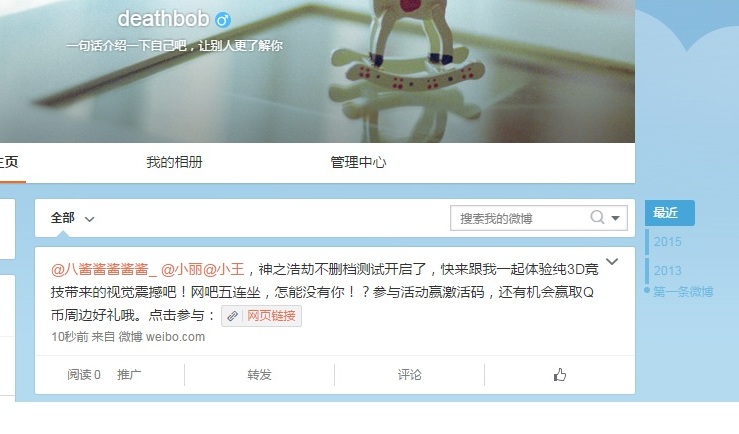Click 推广 promote link

[x=129, y=375]
